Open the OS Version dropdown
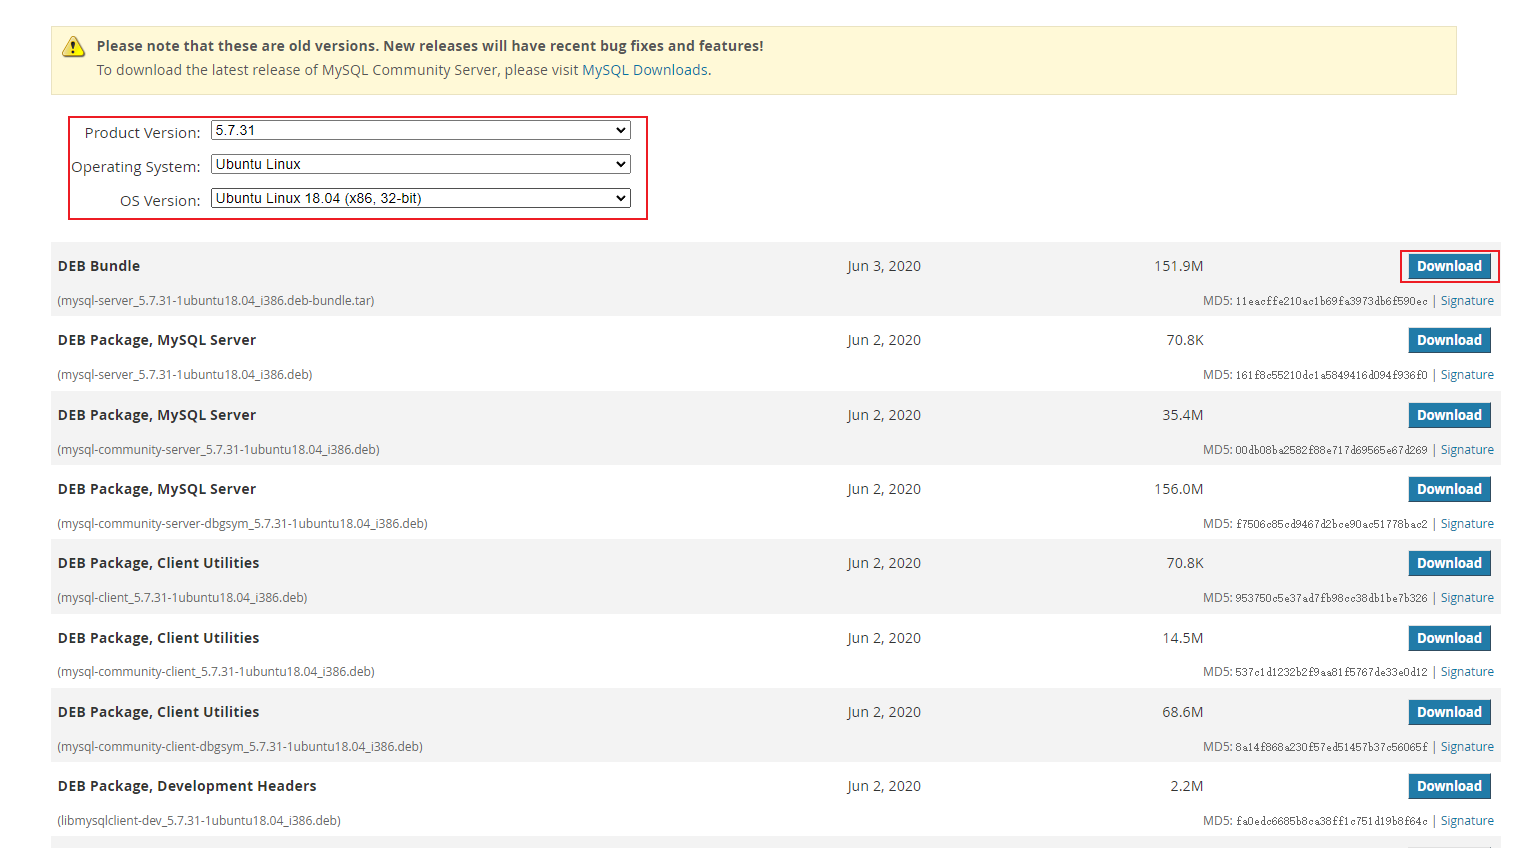This screenshot has height=848, width=1531. [420, 199]
